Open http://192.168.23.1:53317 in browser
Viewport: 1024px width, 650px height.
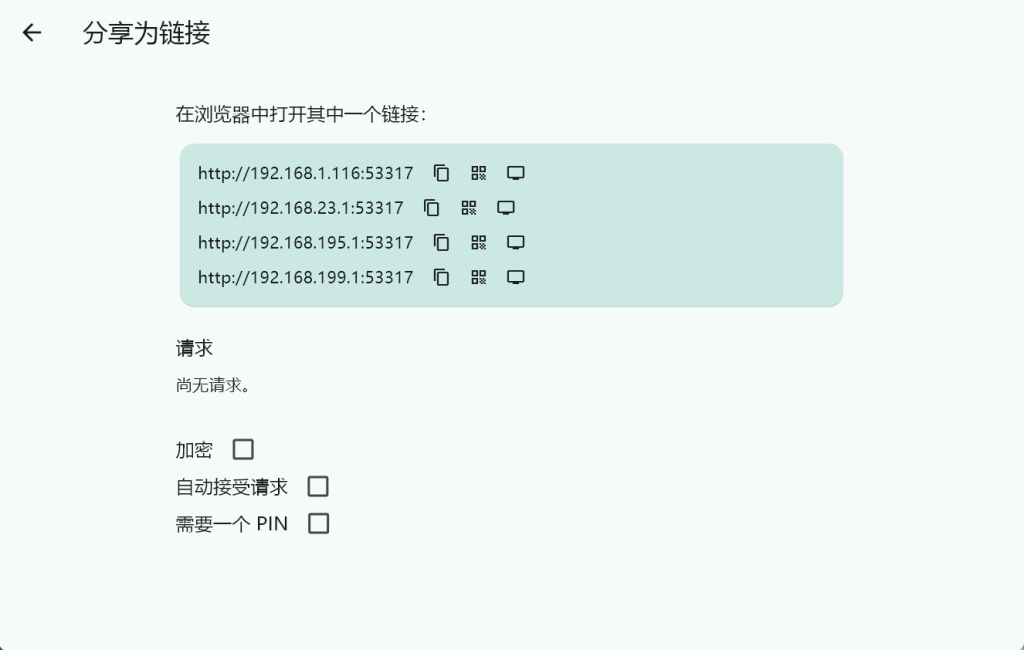[x=505, y=207]
